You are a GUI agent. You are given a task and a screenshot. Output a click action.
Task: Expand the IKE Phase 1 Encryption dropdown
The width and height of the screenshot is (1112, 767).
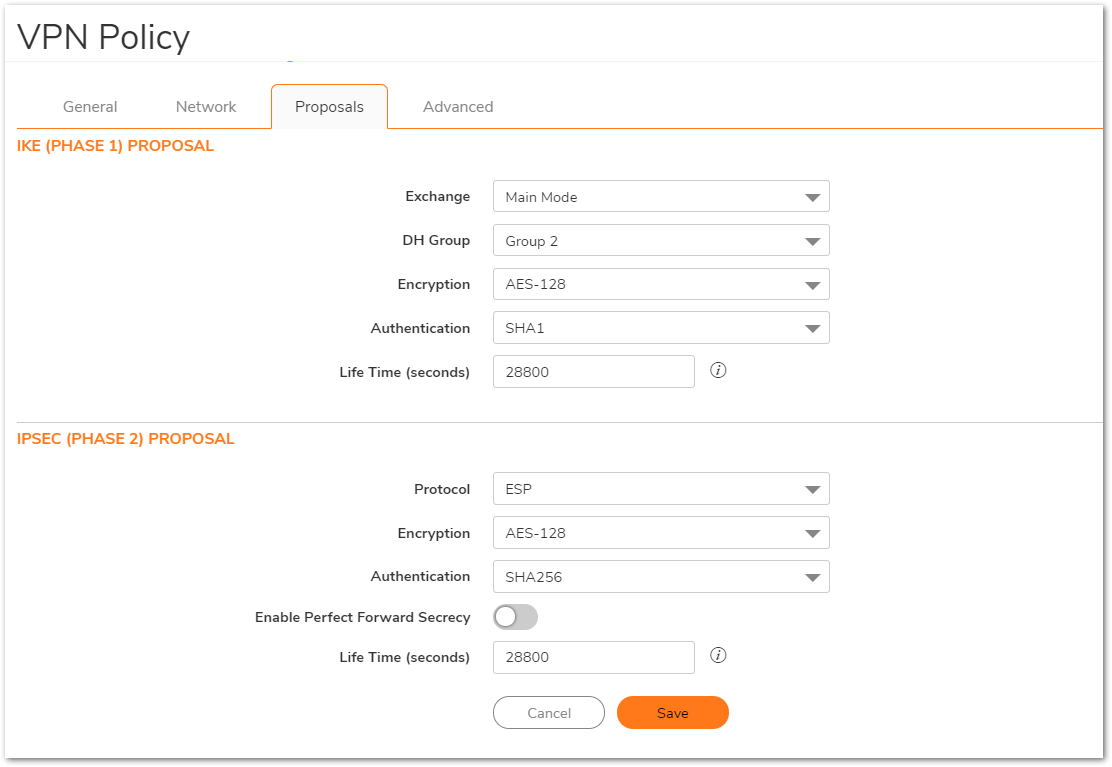pyautogui.click(x=661, y=284)
